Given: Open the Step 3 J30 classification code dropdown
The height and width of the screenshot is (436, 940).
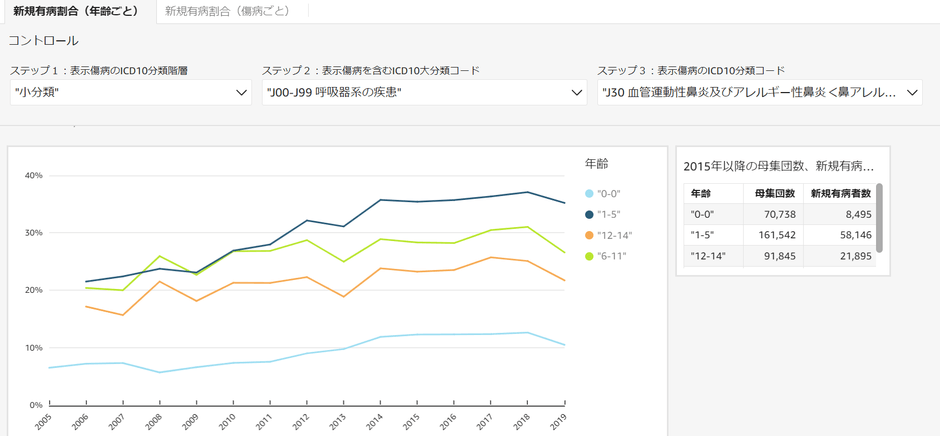Looking at the screenshot, I should [759, 92].
